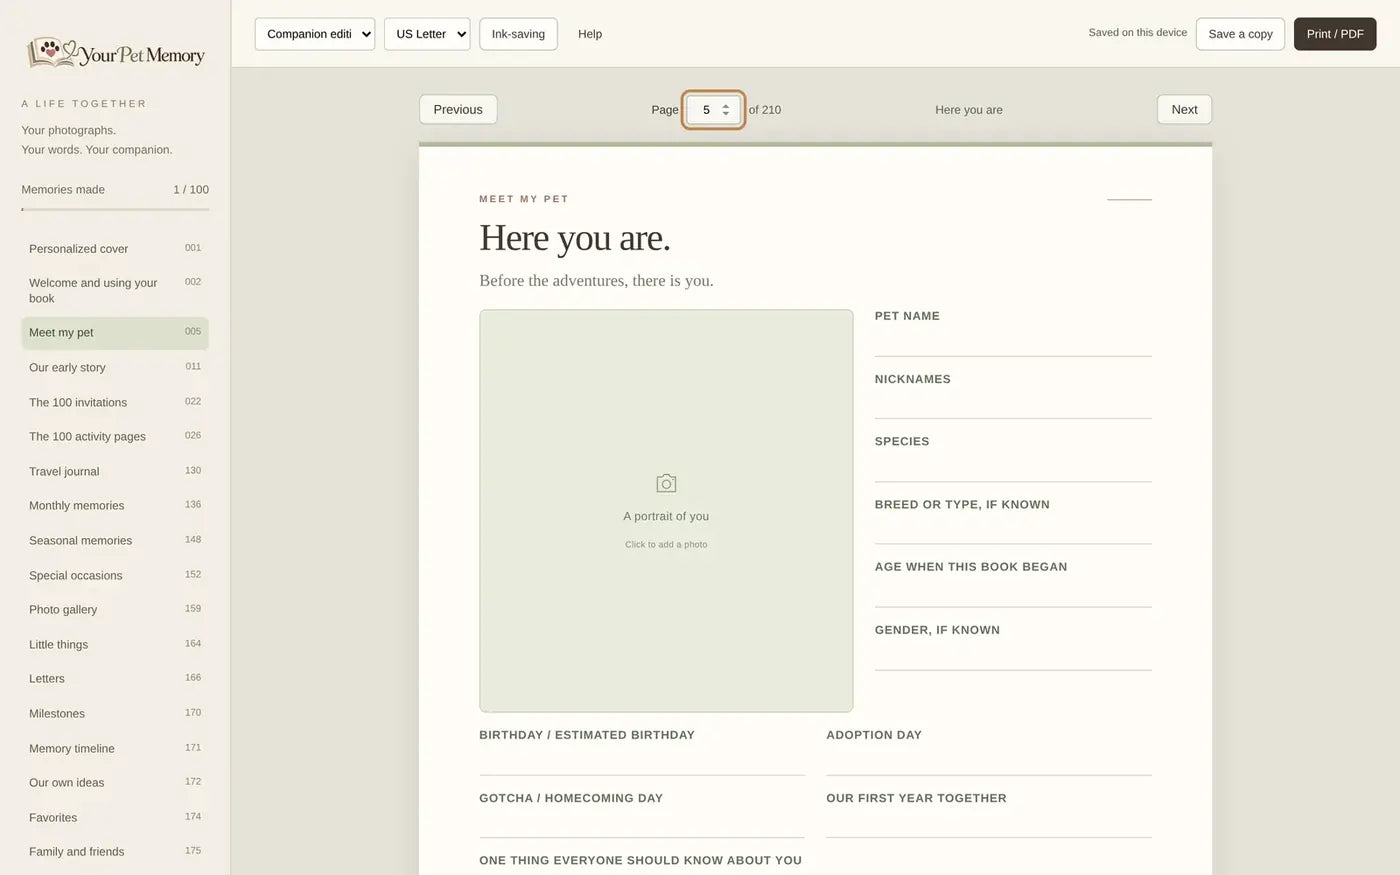Click the Memories made progress bar
Screen dimensions: 1400x875
pos(115,209)
